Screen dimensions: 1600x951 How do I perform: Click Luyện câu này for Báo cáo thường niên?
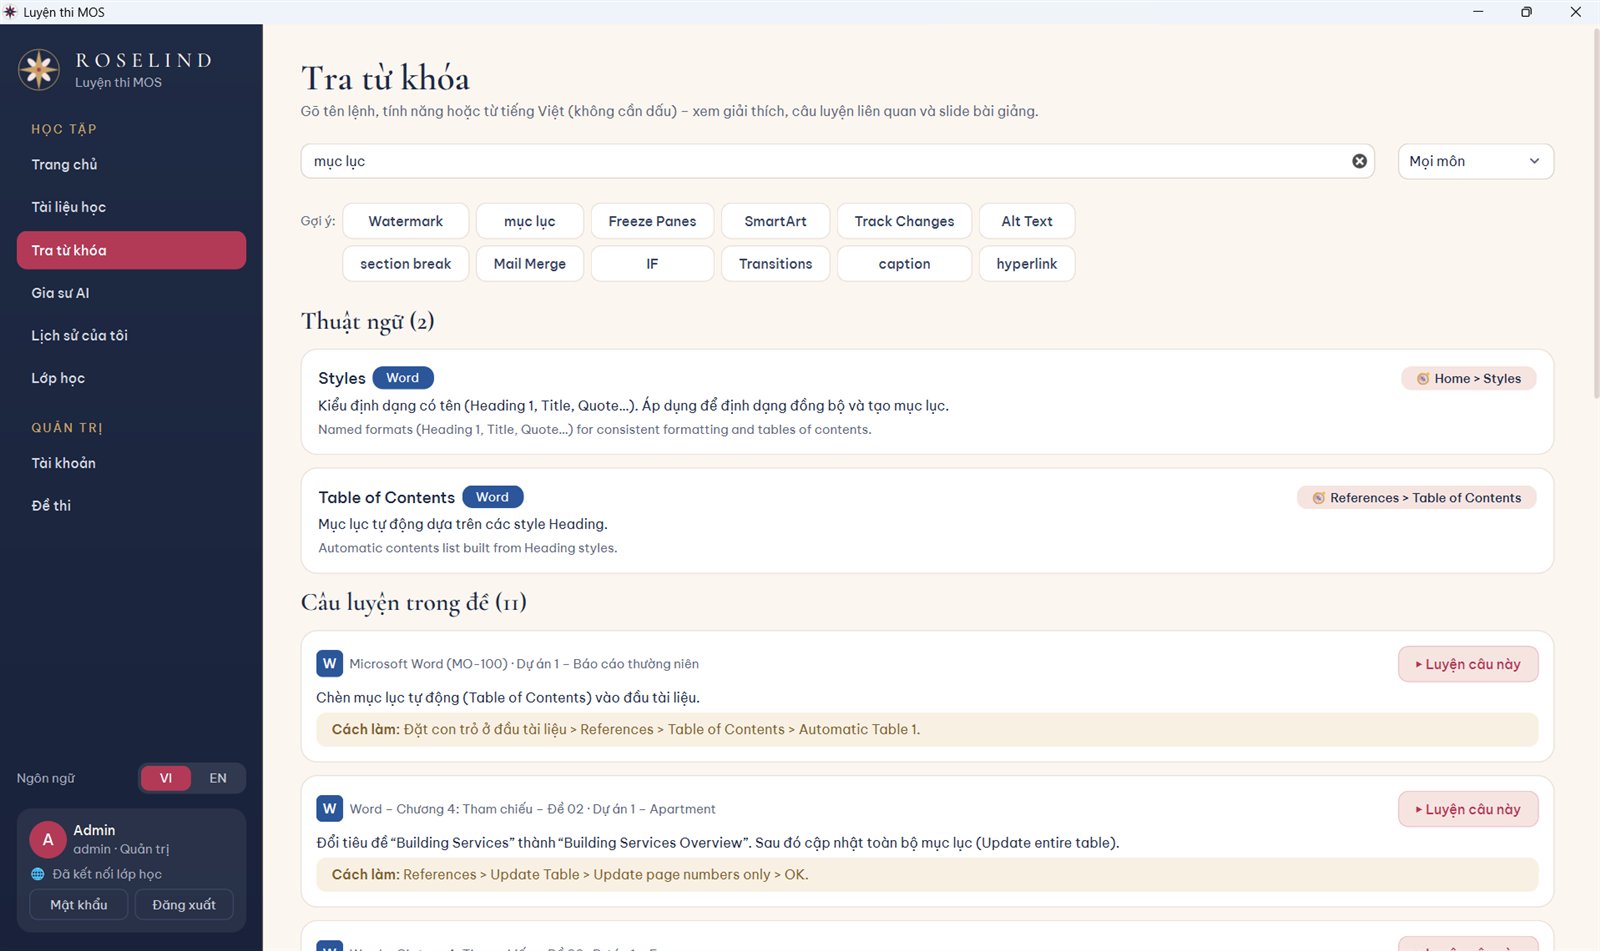point(1468,664)
